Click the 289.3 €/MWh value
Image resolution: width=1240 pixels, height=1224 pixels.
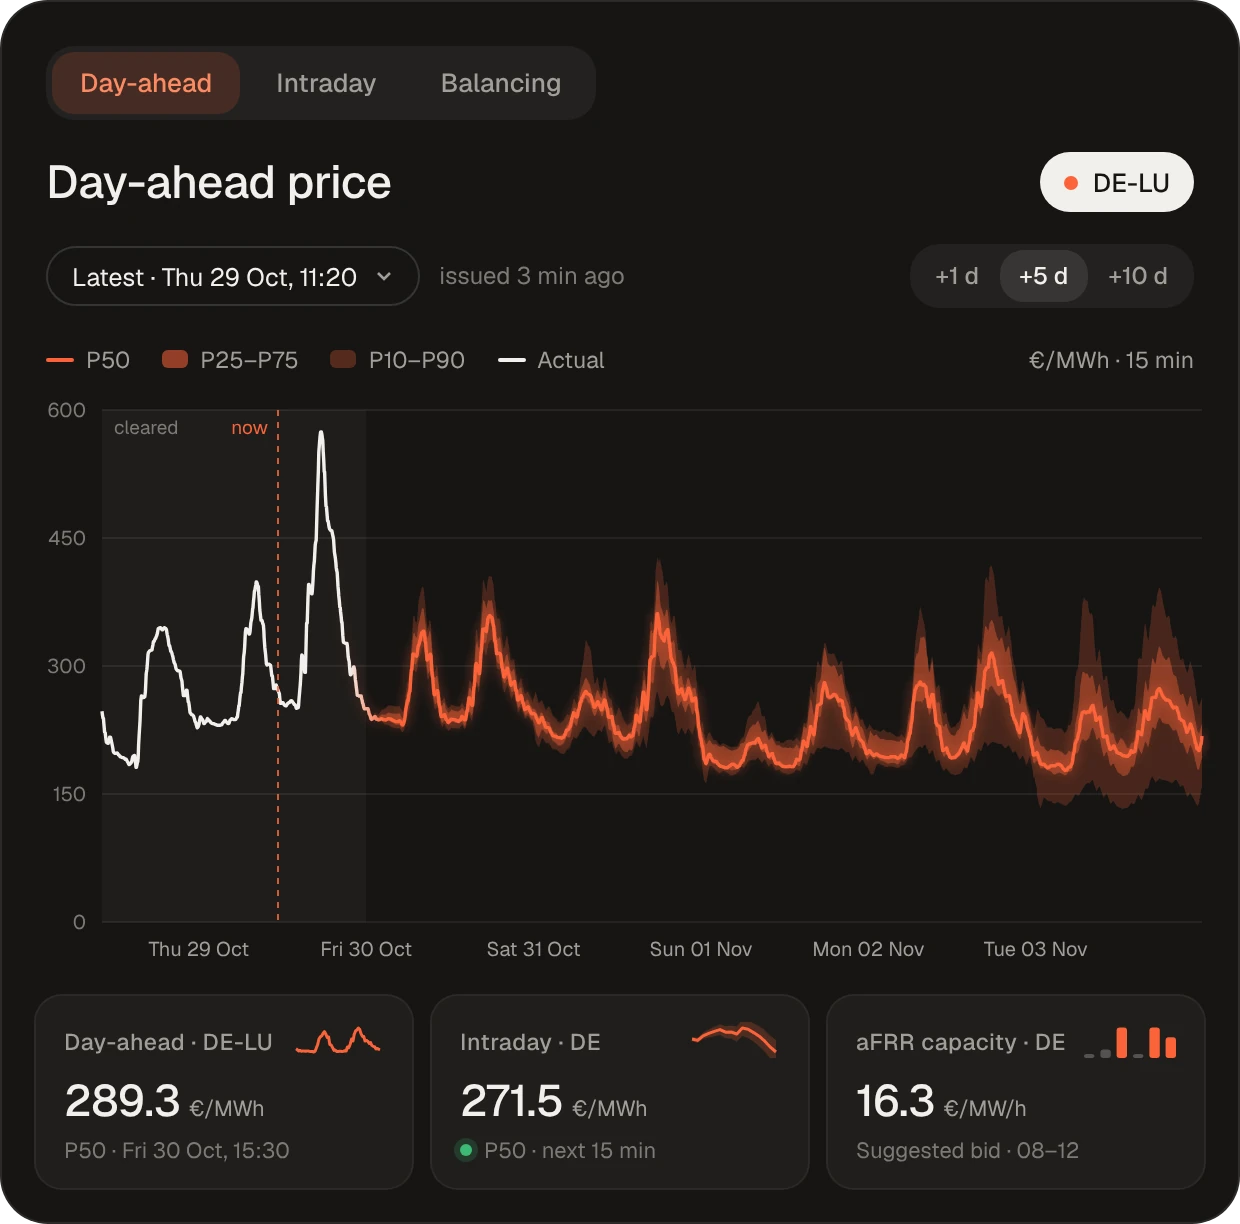[164, 1101]
